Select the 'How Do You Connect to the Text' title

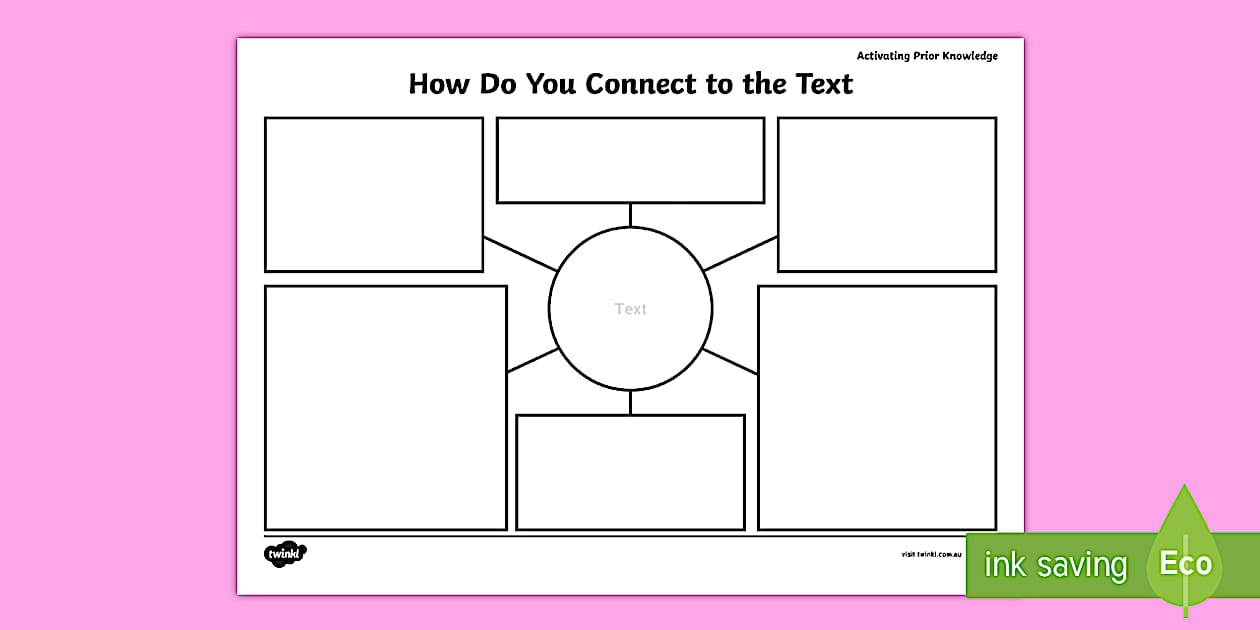click(x=630, y=84)
